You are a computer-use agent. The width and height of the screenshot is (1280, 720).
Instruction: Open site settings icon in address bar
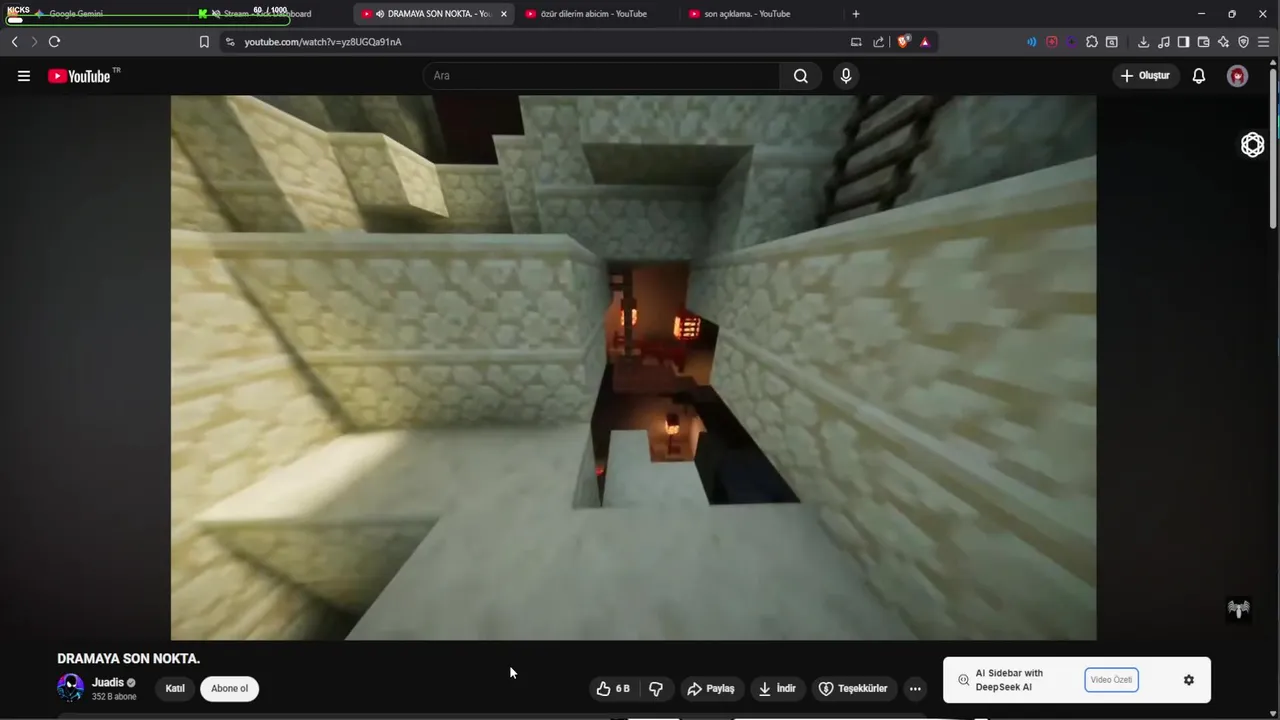click(230, 42)
